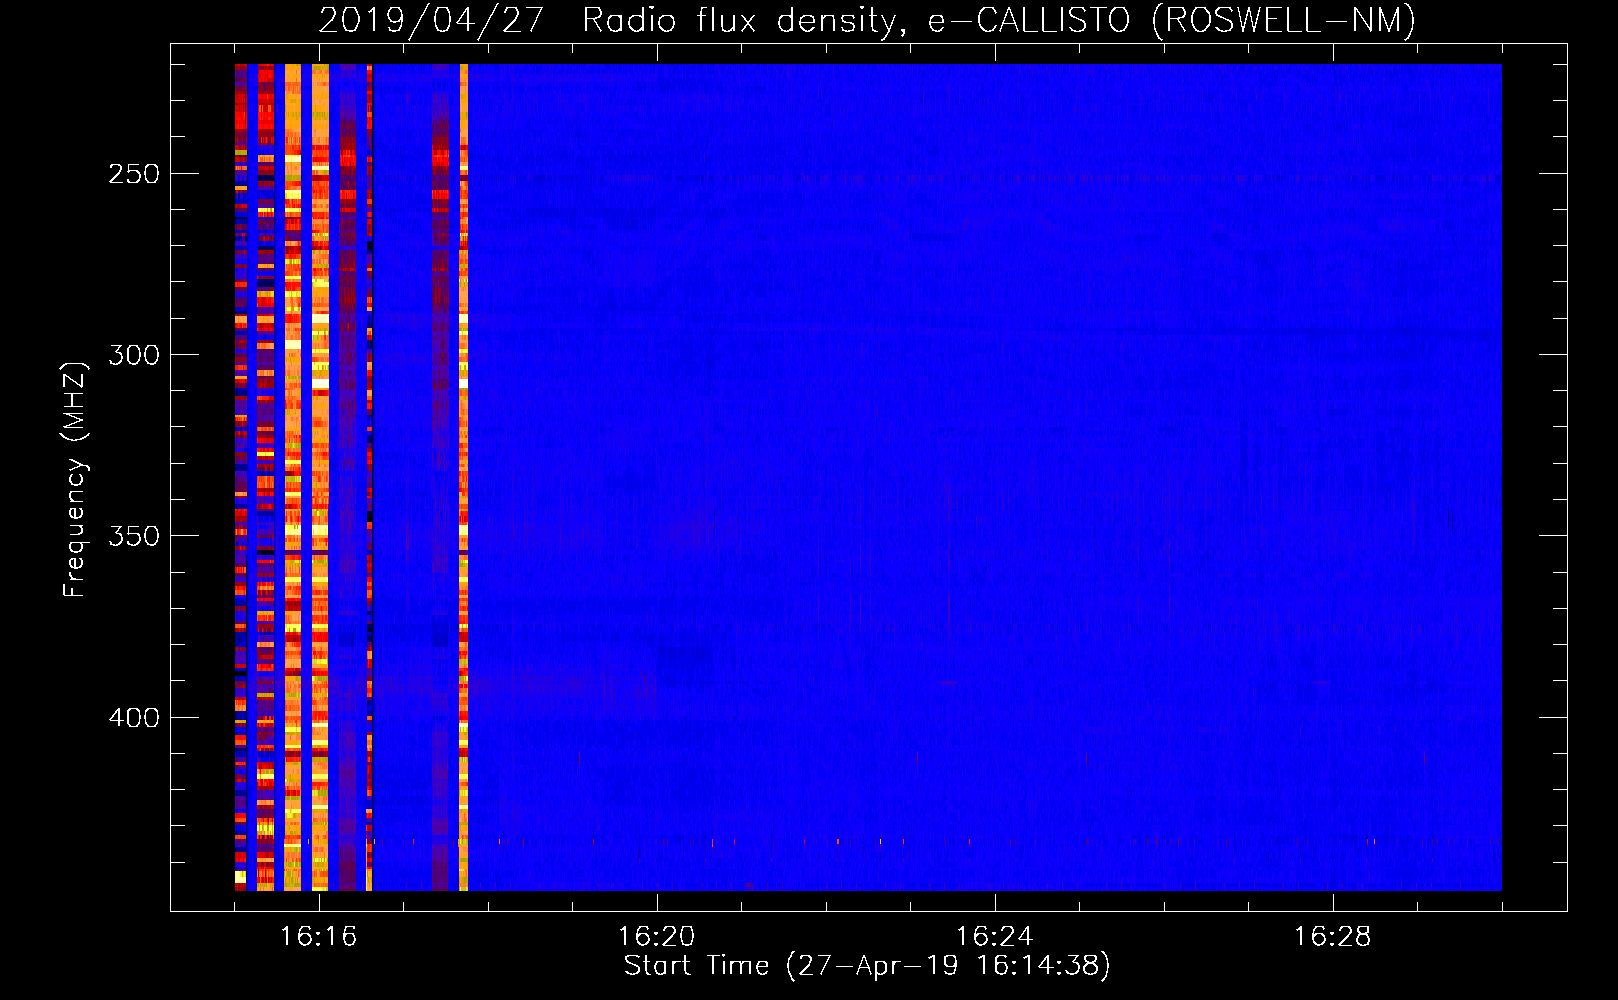1618x1000 pixels.
Task: Click the 16:20 time tick label
Action: coord(657,937)
